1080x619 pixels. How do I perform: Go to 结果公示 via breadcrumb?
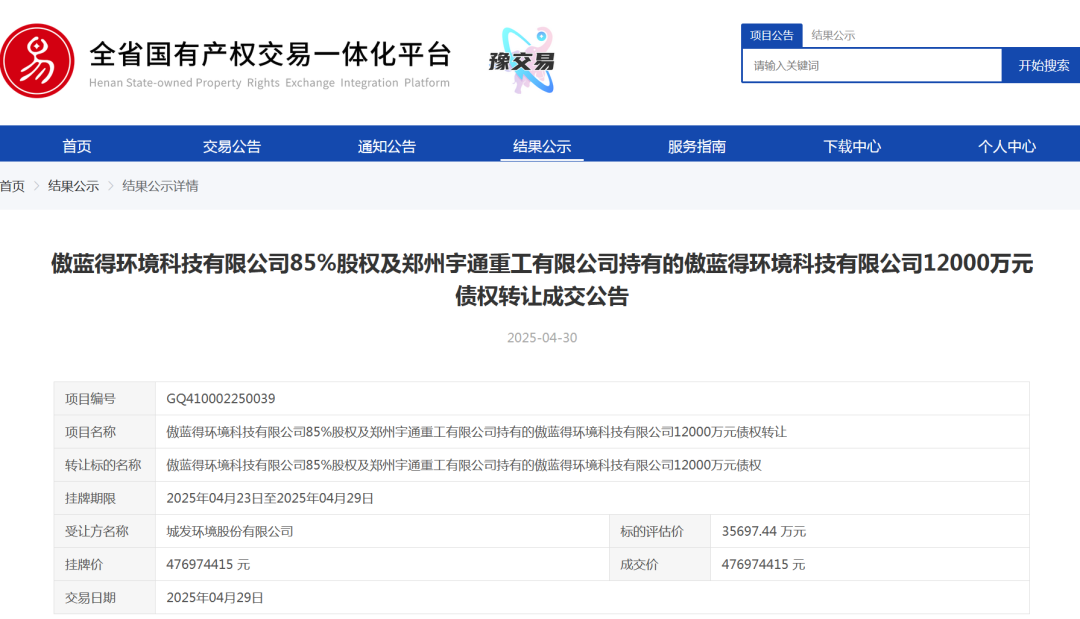(73, 186)
